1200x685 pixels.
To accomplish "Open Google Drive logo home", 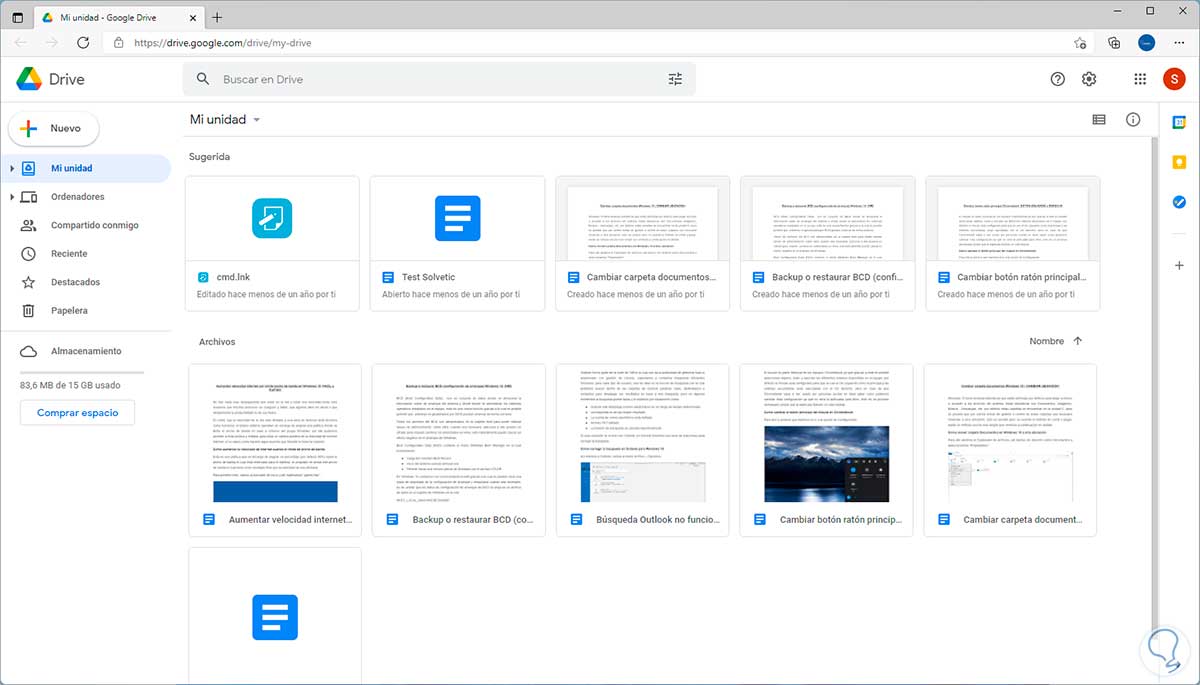I will pyautogui.click(x=50, y=79).
